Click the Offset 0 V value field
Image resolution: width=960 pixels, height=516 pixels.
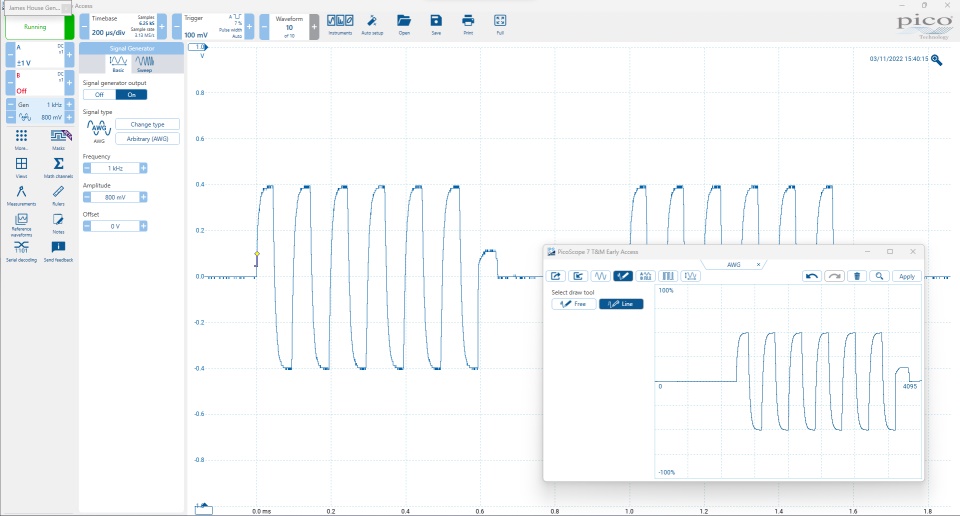pos(115,226)
